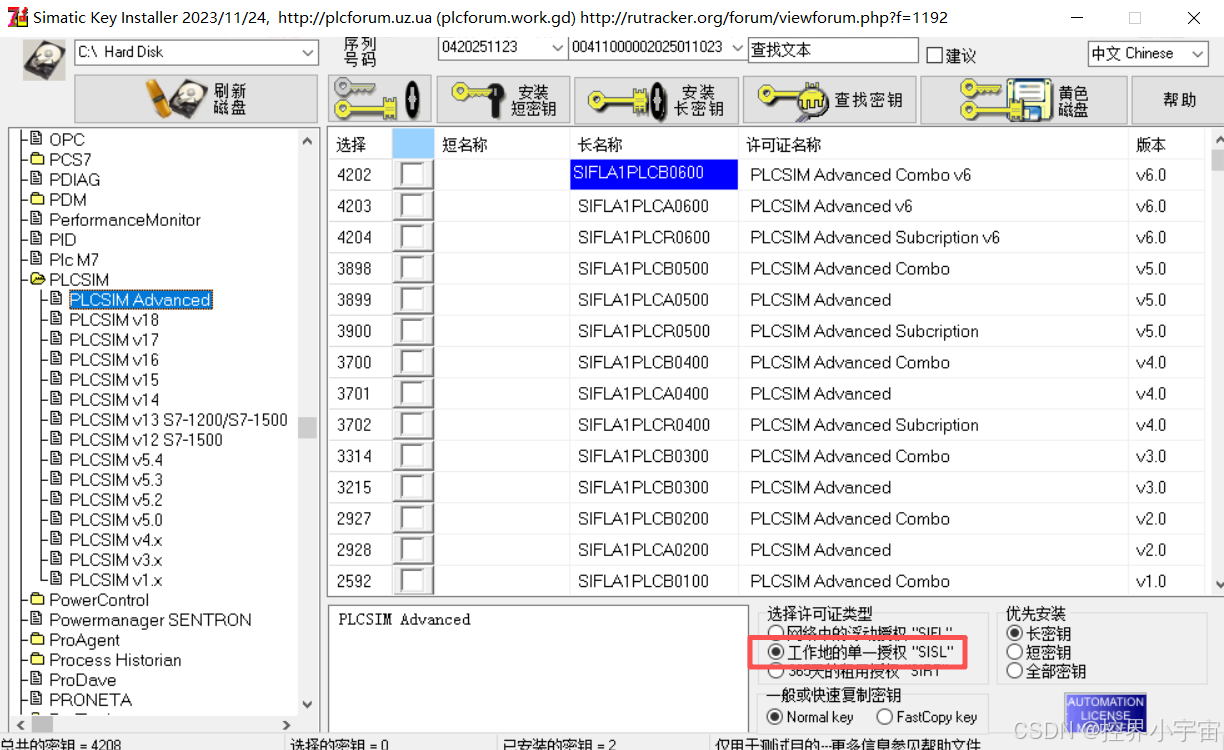Tick checkbox for row 4202

tap(411, 175)
